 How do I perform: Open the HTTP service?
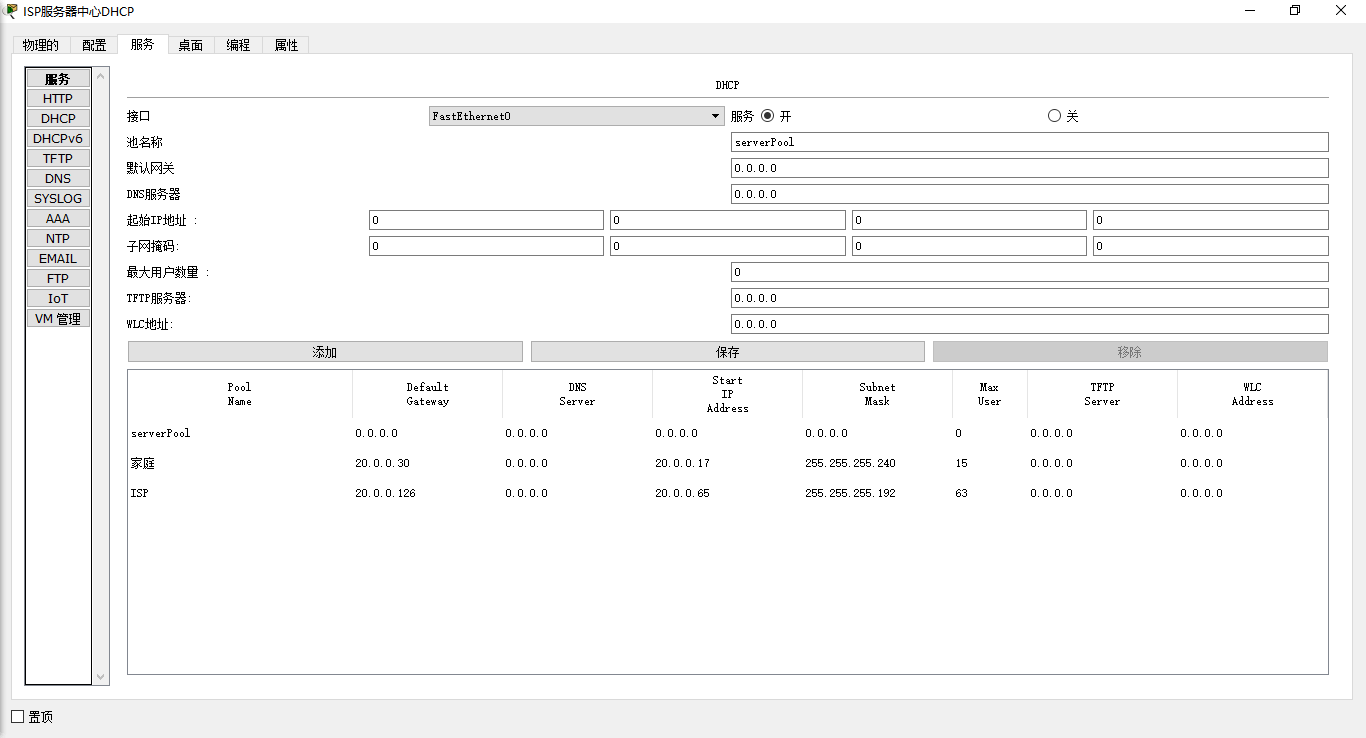point(58,98)
